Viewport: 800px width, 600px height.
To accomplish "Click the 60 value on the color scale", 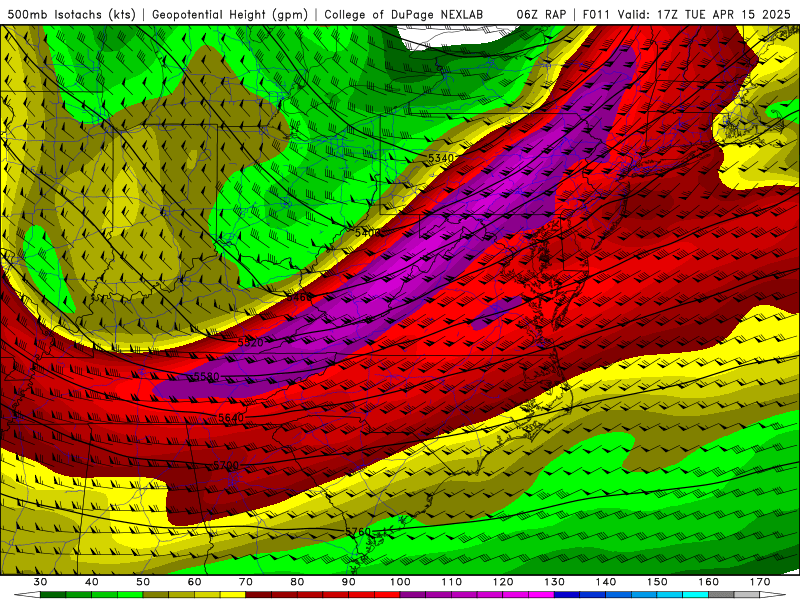I will (194, 582).
